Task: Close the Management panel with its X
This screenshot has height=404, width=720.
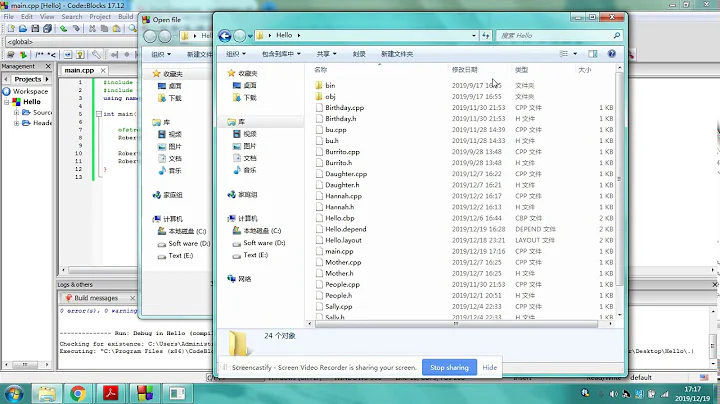Action: pyautogui.click(x=48, y=66)
